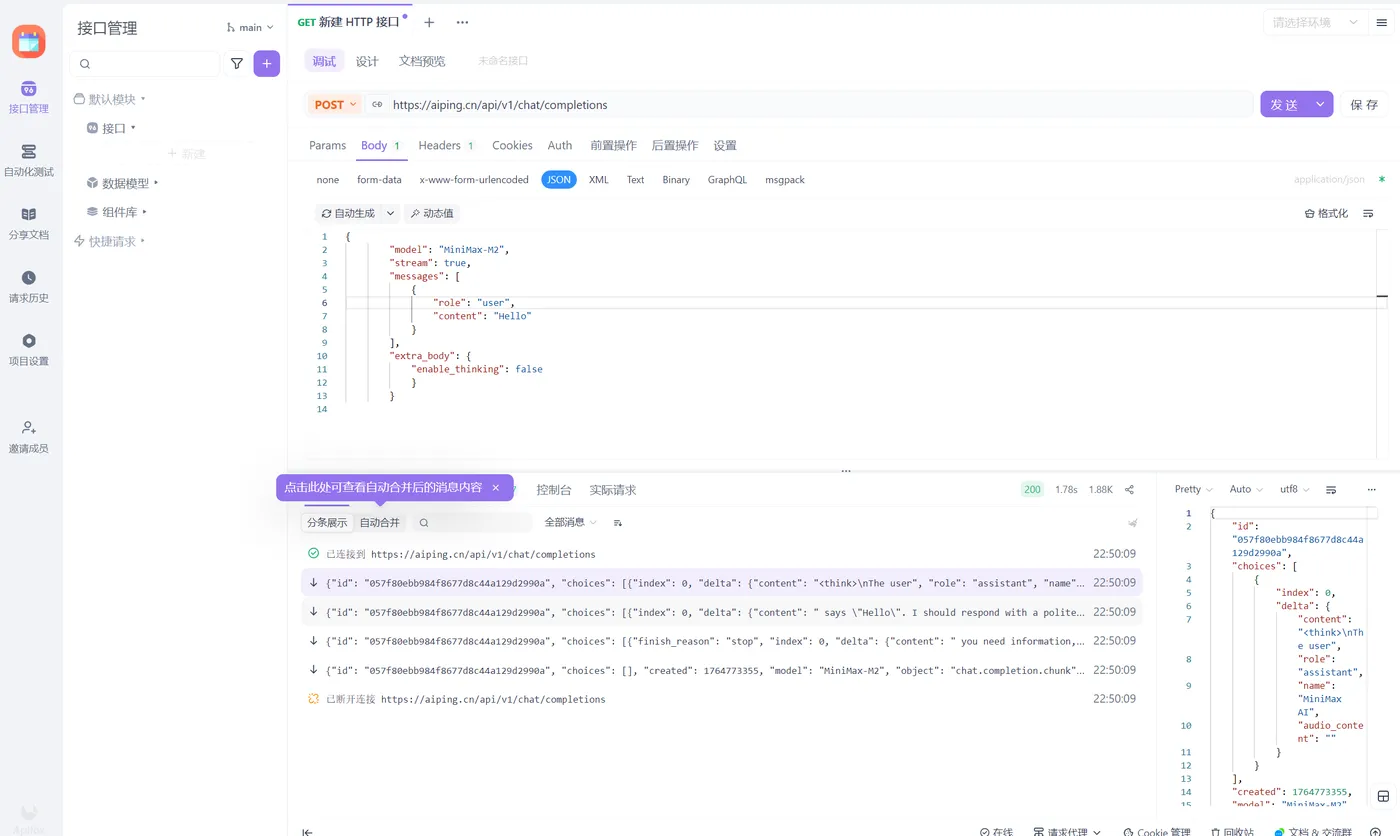This screenshot has width=1400, height=836.
Task: Click the 动态值 button
Action: (432, 213)
